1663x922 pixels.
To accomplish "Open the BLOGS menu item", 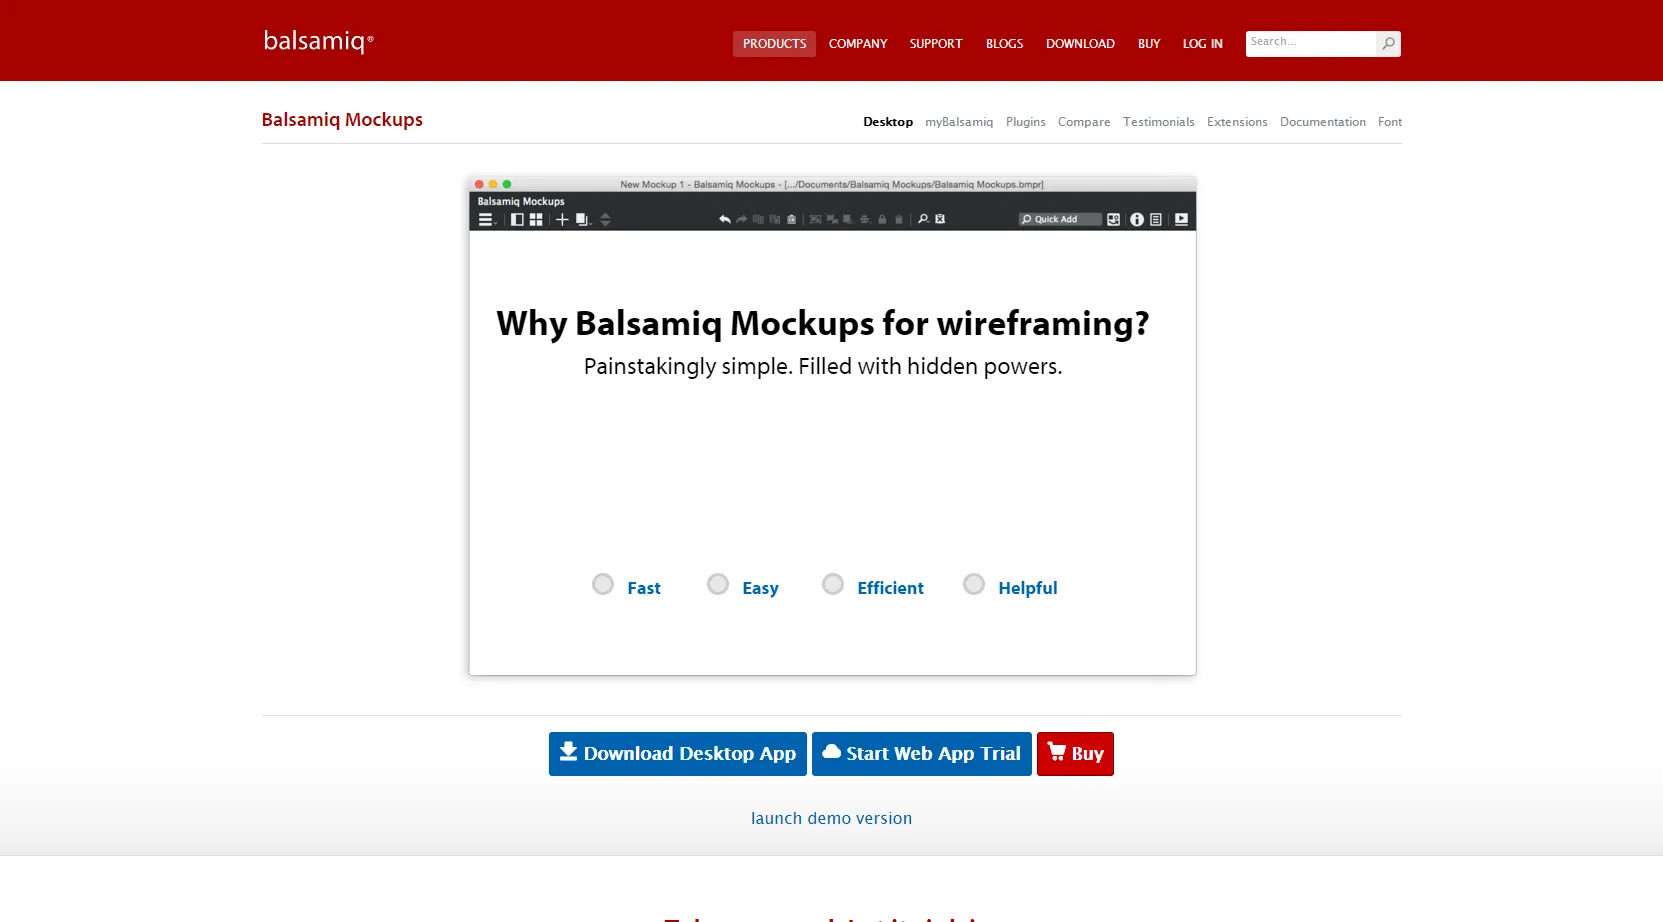I will (x=1004, y=44).
